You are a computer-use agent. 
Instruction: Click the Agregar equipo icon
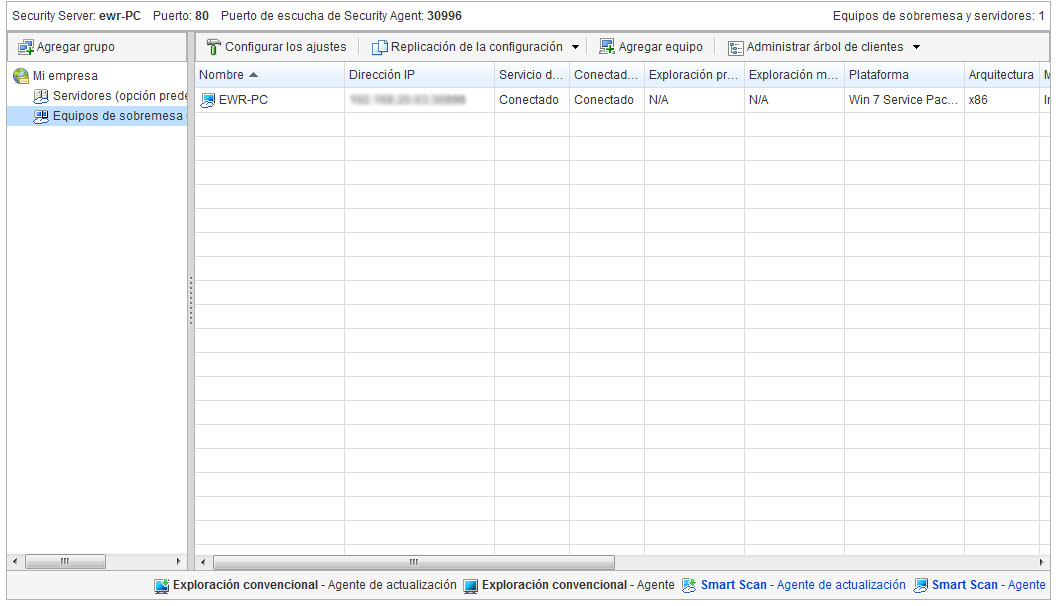[607, 47]
